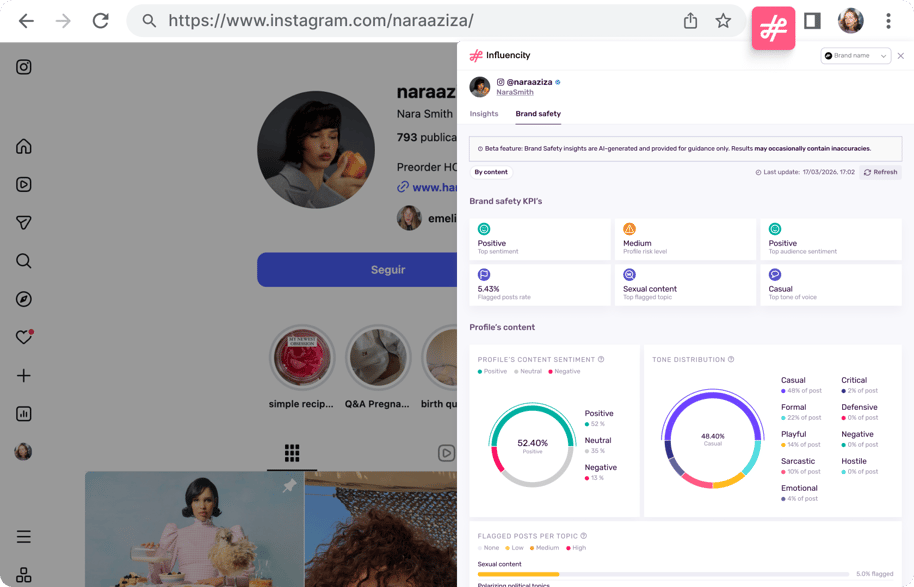
Task: Open Instagram search magnifier icon
Action: click(23, 261)
